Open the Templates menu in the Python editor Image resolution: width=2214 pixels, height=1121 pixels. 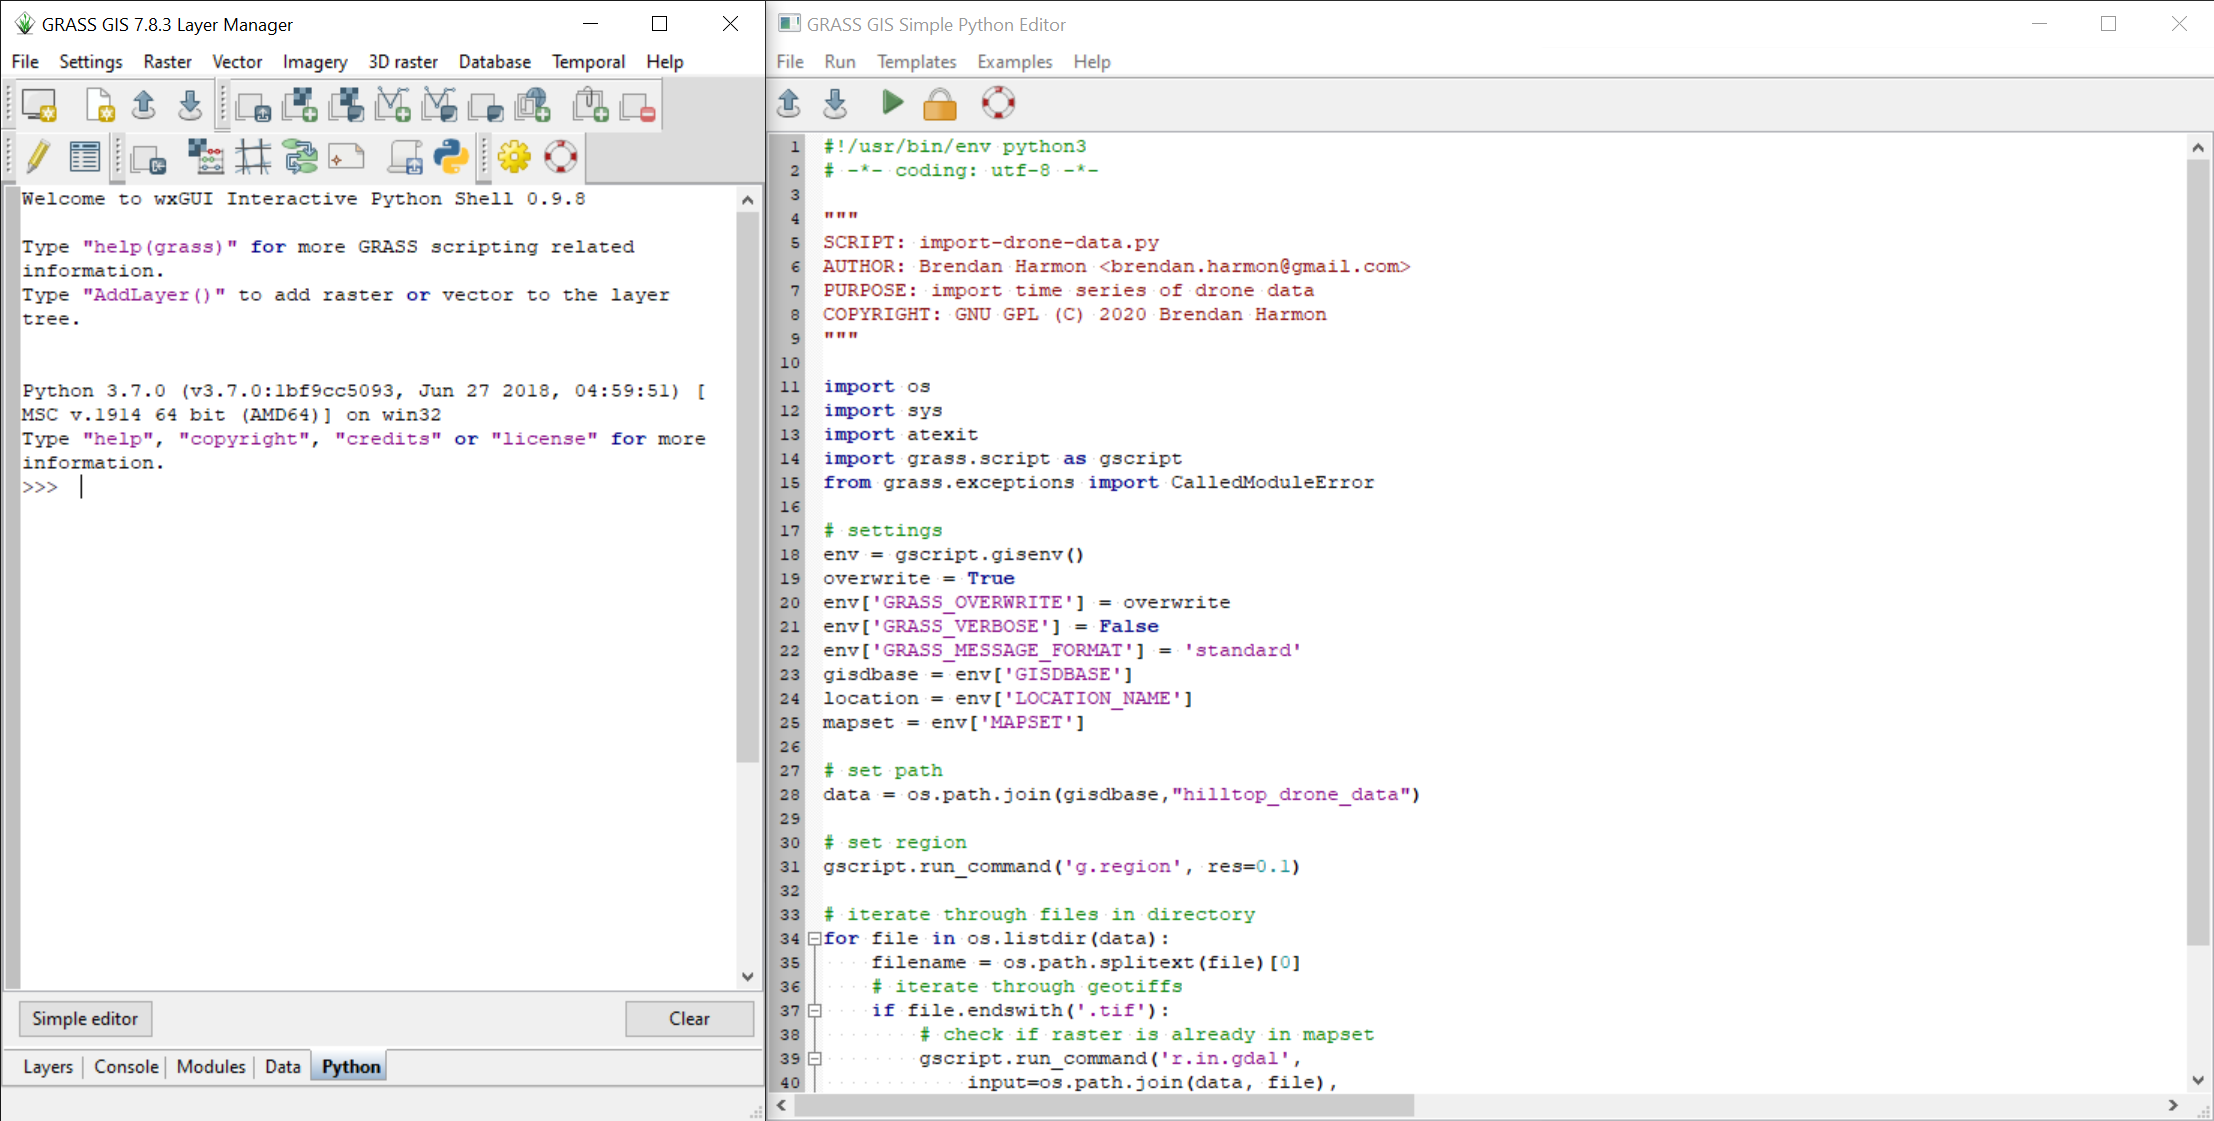pyautogui.click(x=916, y=62)
